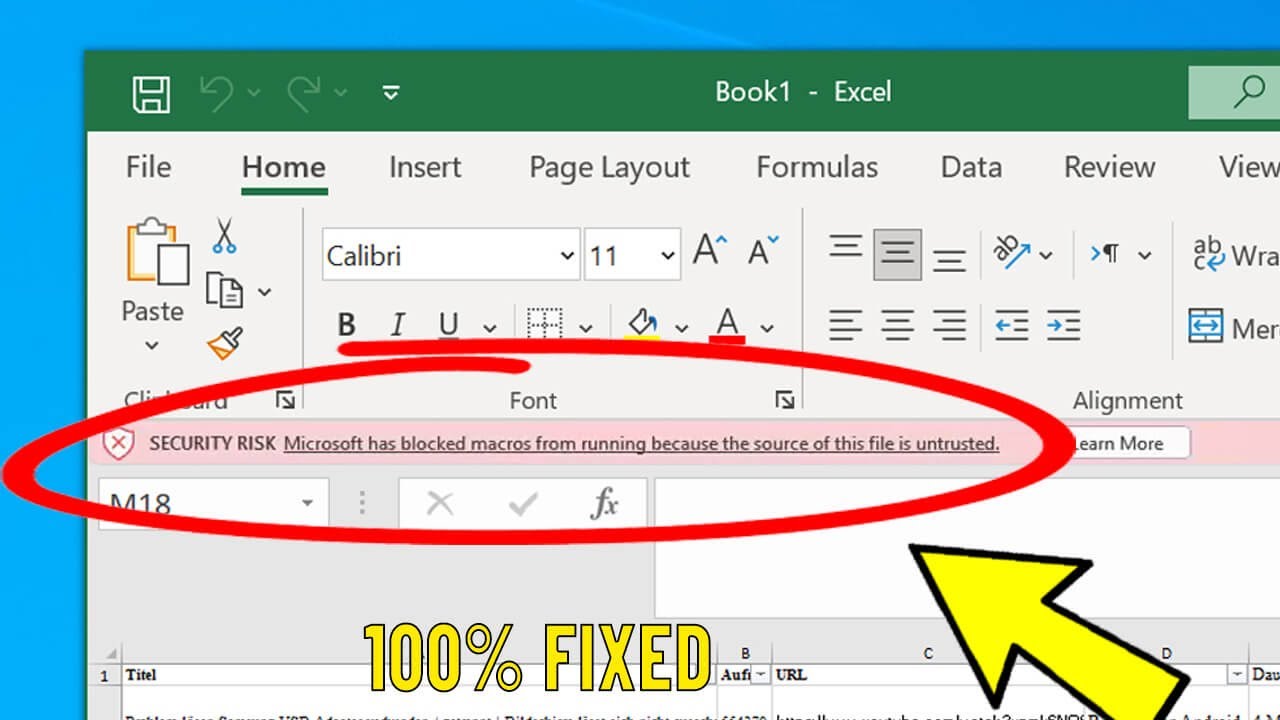The width and height of the screenshot is (1280, 720).
Task: Toggle Middle Align vertical alignment
Action: tap(897, 254)
